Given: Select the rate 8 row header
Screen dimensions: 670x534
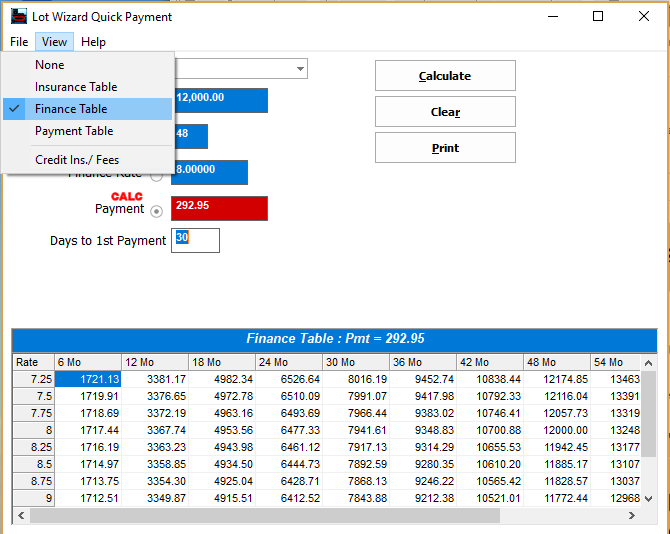Looking at the screenshot, I should [x=33, y=430].
